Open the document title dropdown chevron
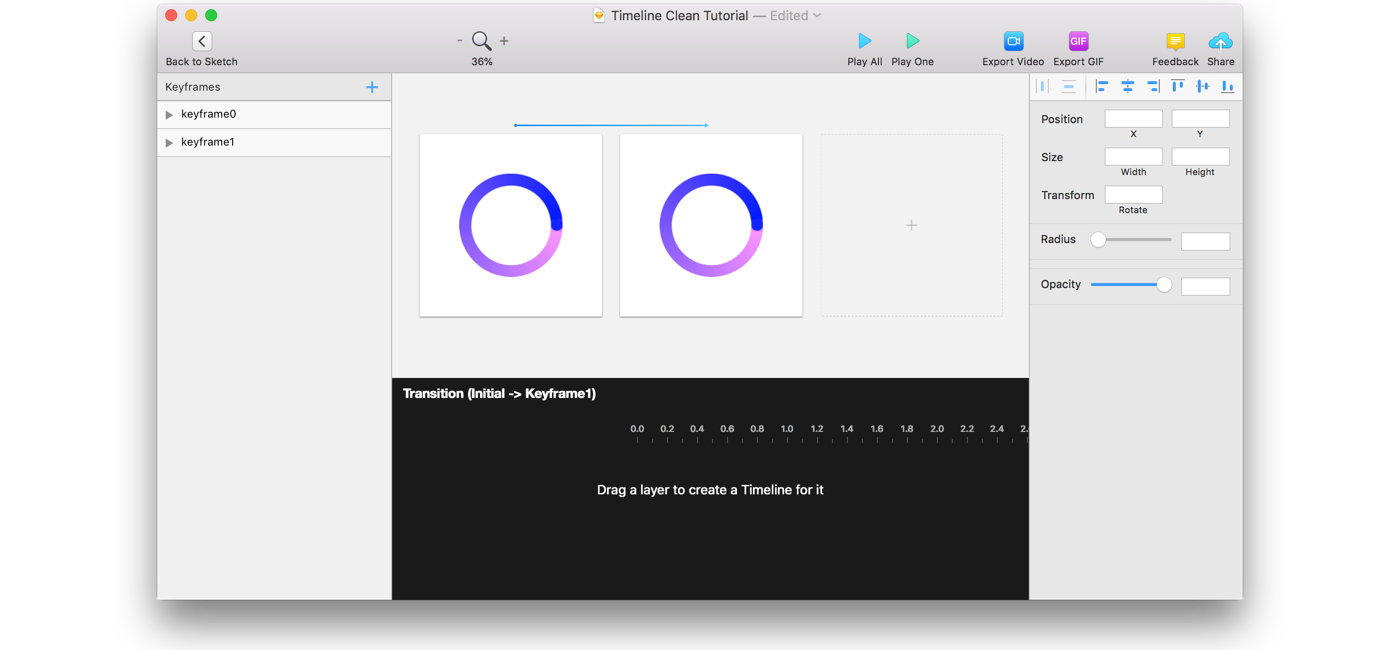This screenshot has height=650, width=1400. [817, 16]
